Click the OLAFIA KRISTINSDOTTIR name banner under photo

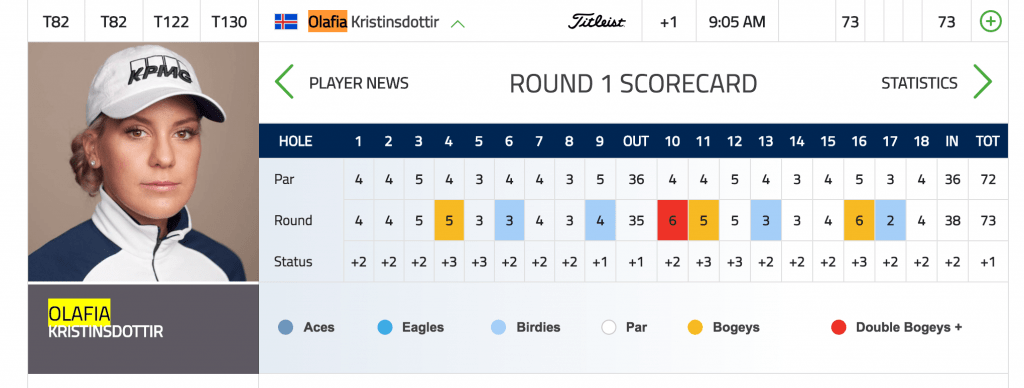pos(143,329)
